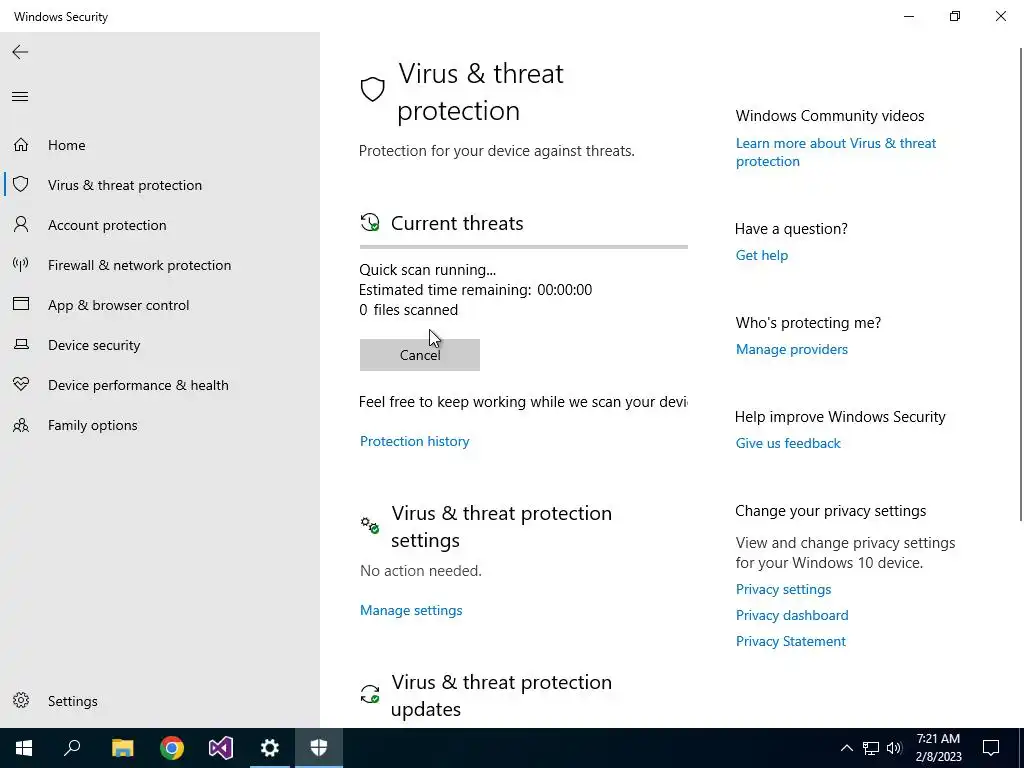Open Family options
Screen dimensions: 1024x768
93,425
